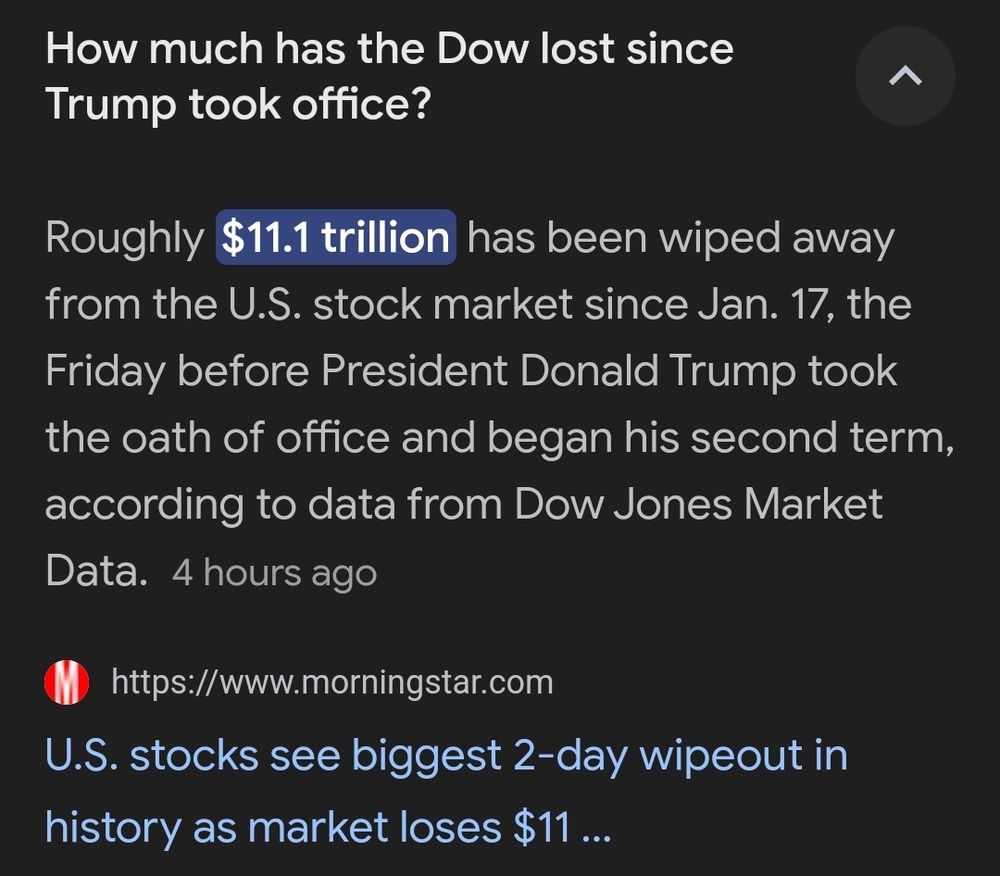This screenshot has width=1000, height=876.
Task: Click 'Trump took office?' heading line
Action: tap(238, 103)
